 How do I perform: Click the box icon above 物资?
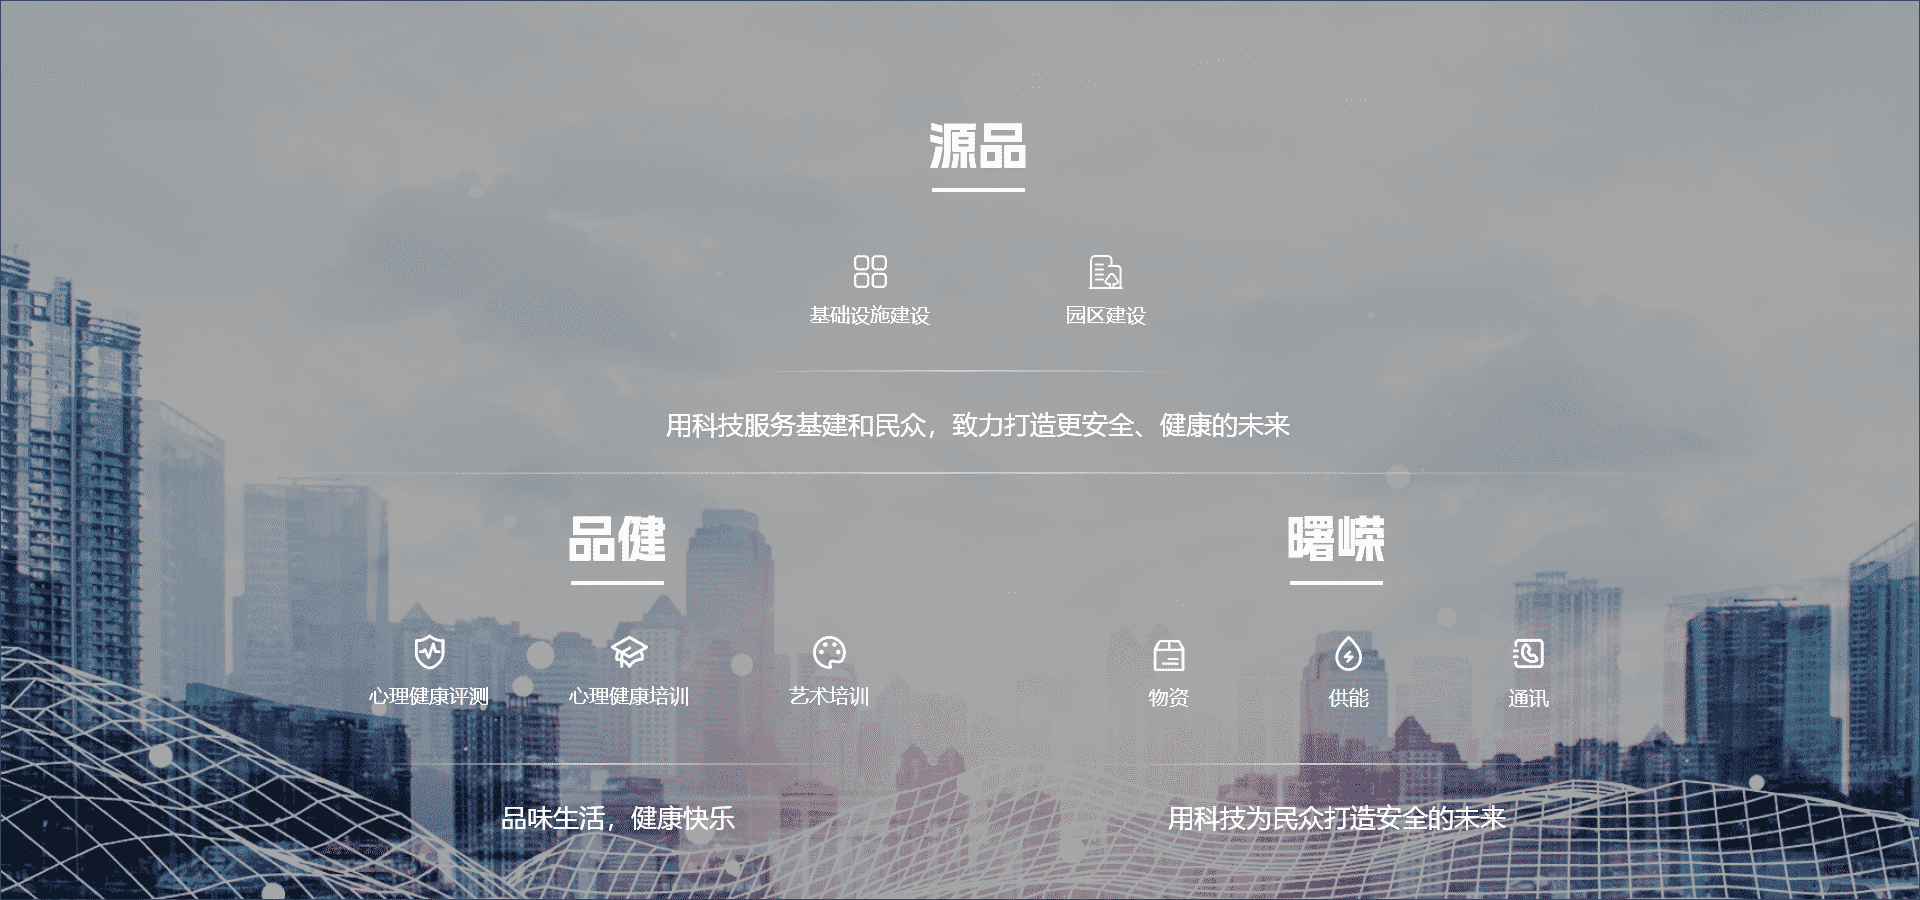point(1168,655)
